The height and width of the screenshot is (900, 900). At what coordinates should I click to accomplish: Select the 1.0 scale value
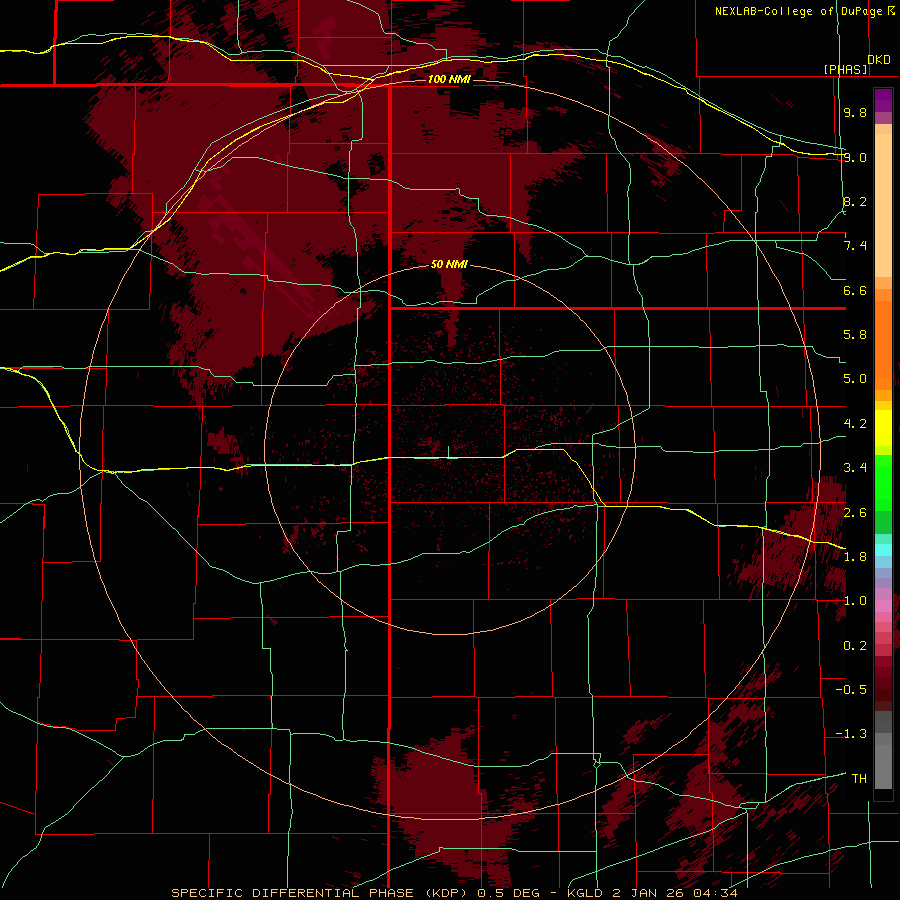(855, 601)
